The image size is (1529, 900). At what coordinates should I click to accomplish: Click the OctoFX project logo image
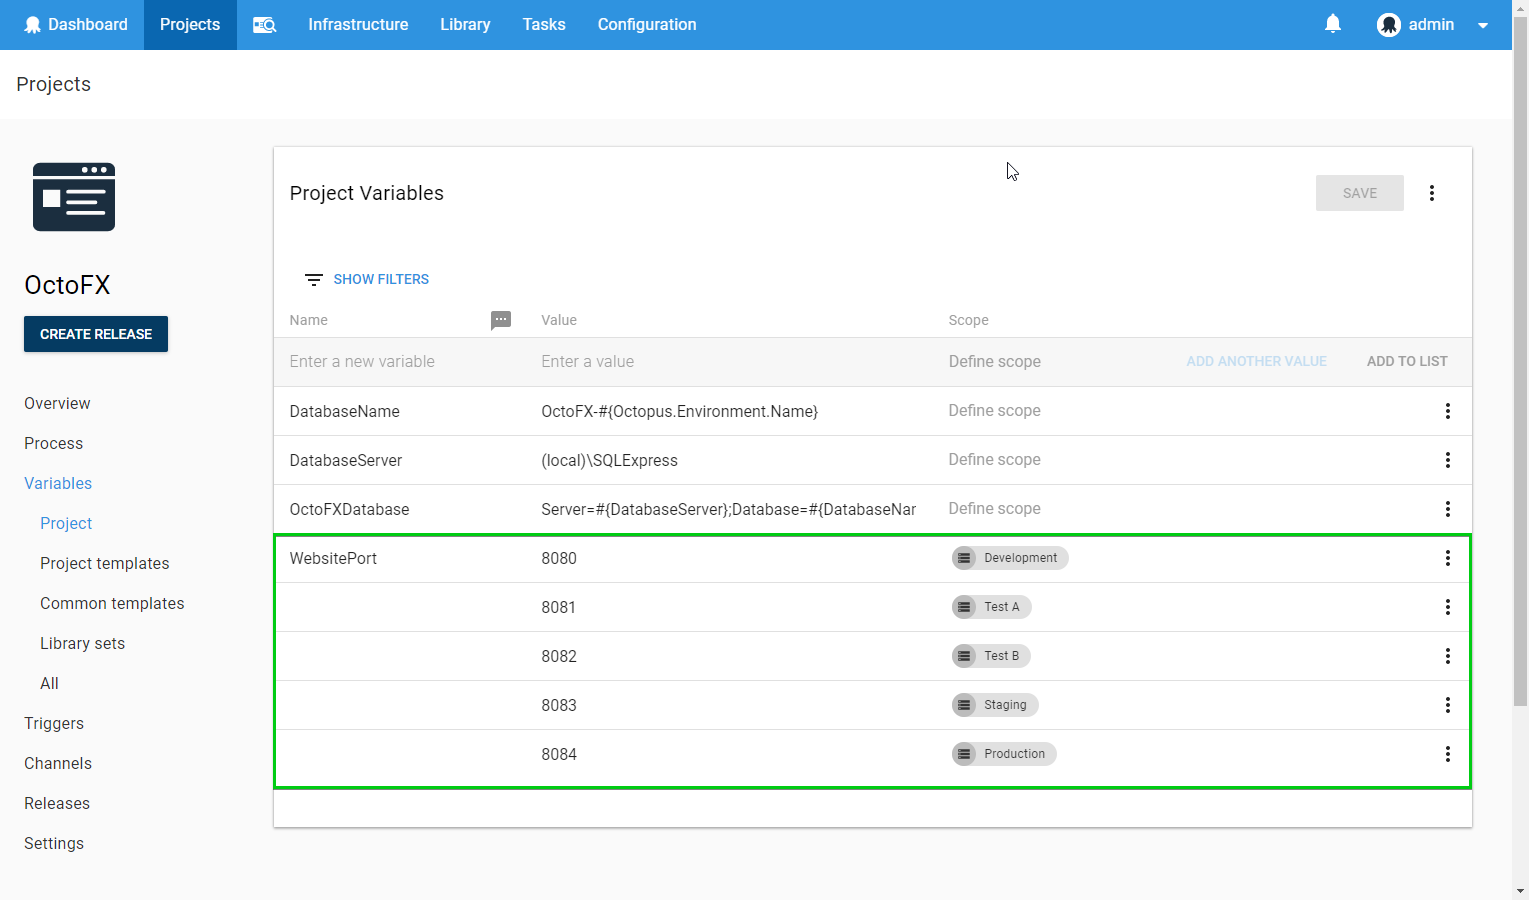(x=74, y=197)
